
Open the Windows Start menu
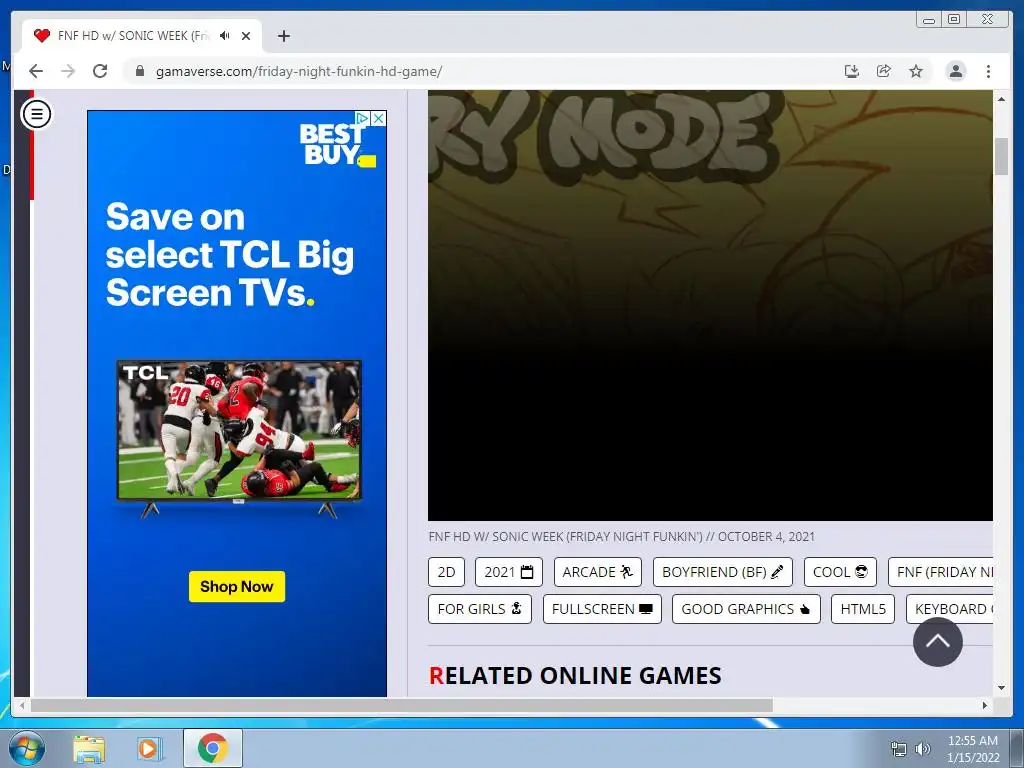tap(27, 748)
